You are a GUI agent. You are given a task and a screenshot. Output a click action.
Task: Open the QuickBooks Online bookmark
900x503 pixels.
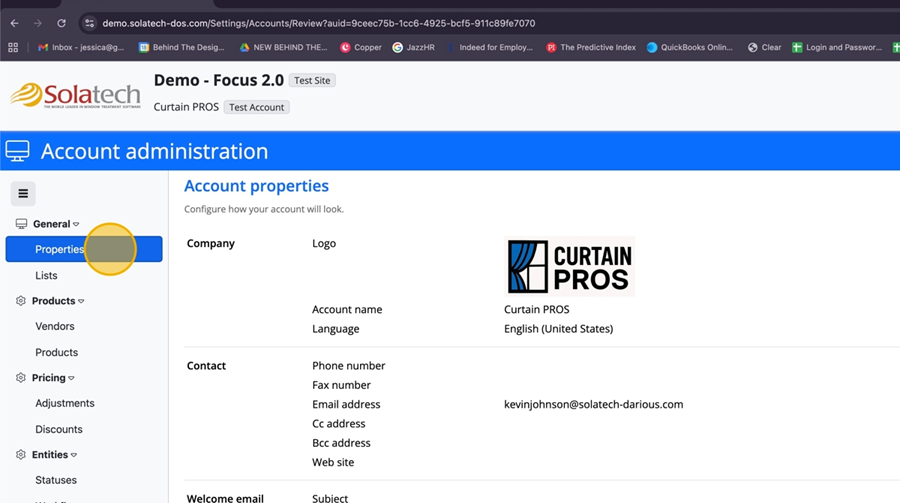690,48
